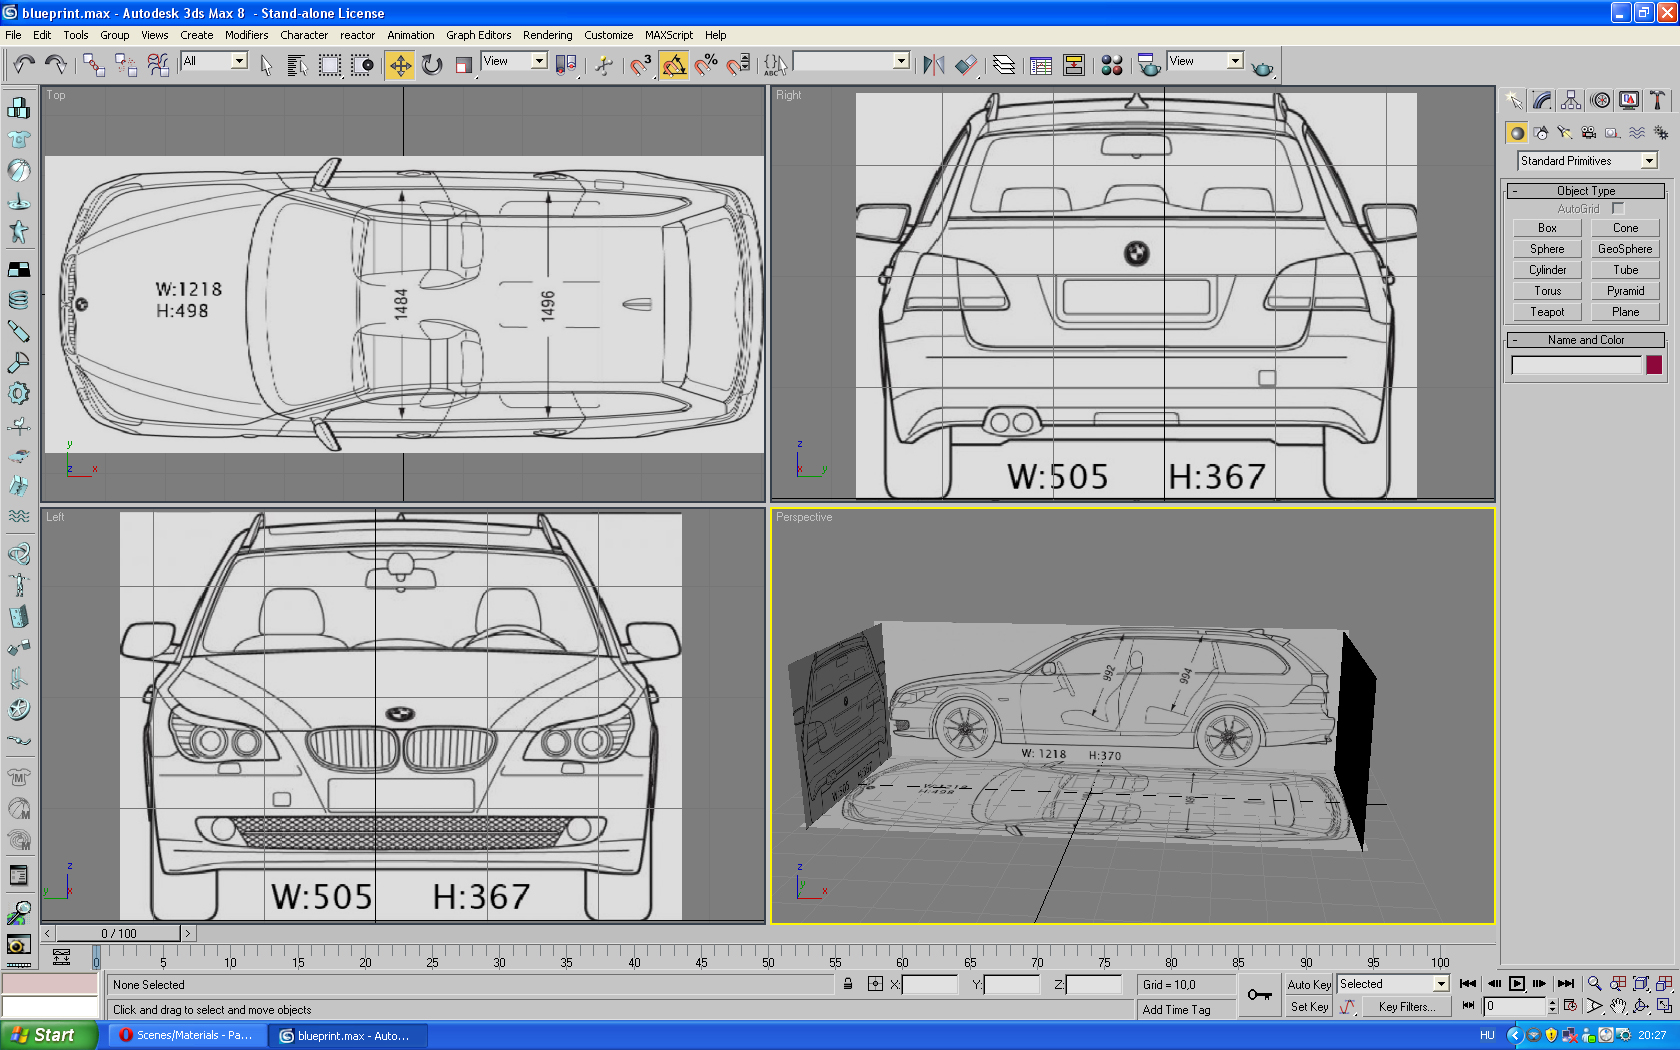Select the Shapes category in Create panel
Image resolution: width=1680 pixels, height=1050 pixels.
click(x=1541, y=132)
